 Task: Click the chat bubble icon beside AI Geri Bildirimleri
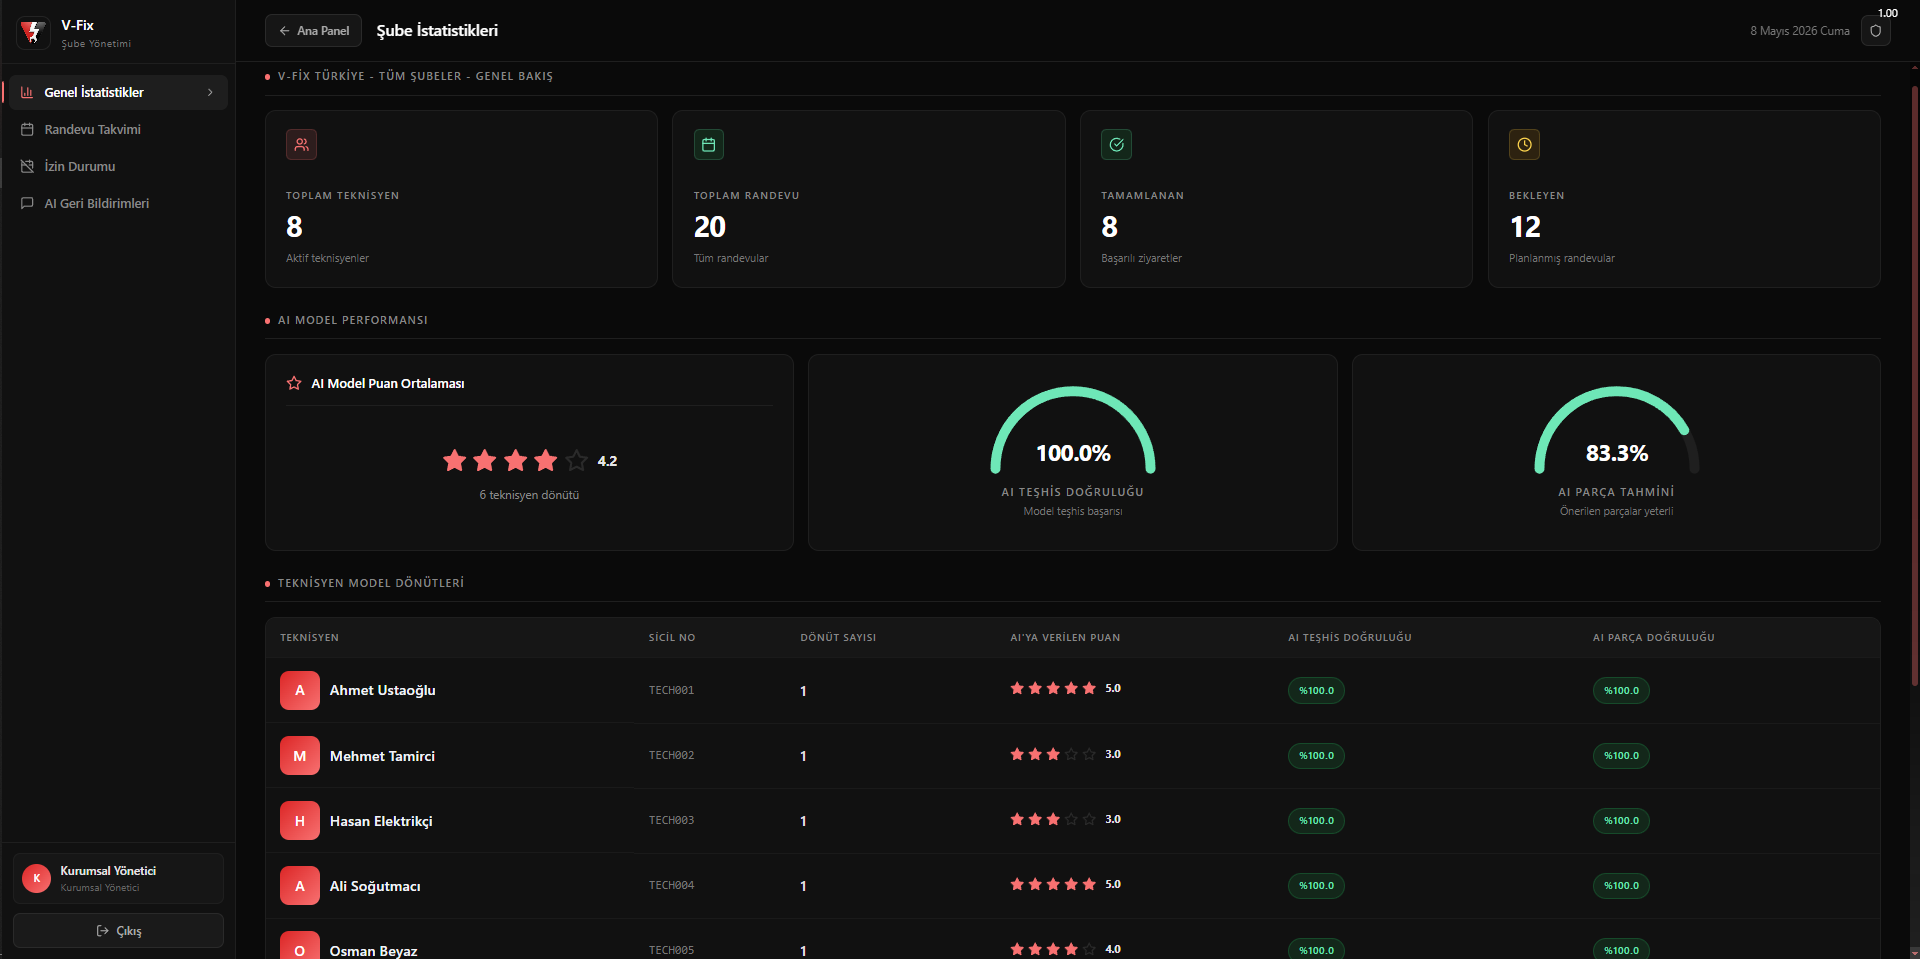(x=27, y=203)
